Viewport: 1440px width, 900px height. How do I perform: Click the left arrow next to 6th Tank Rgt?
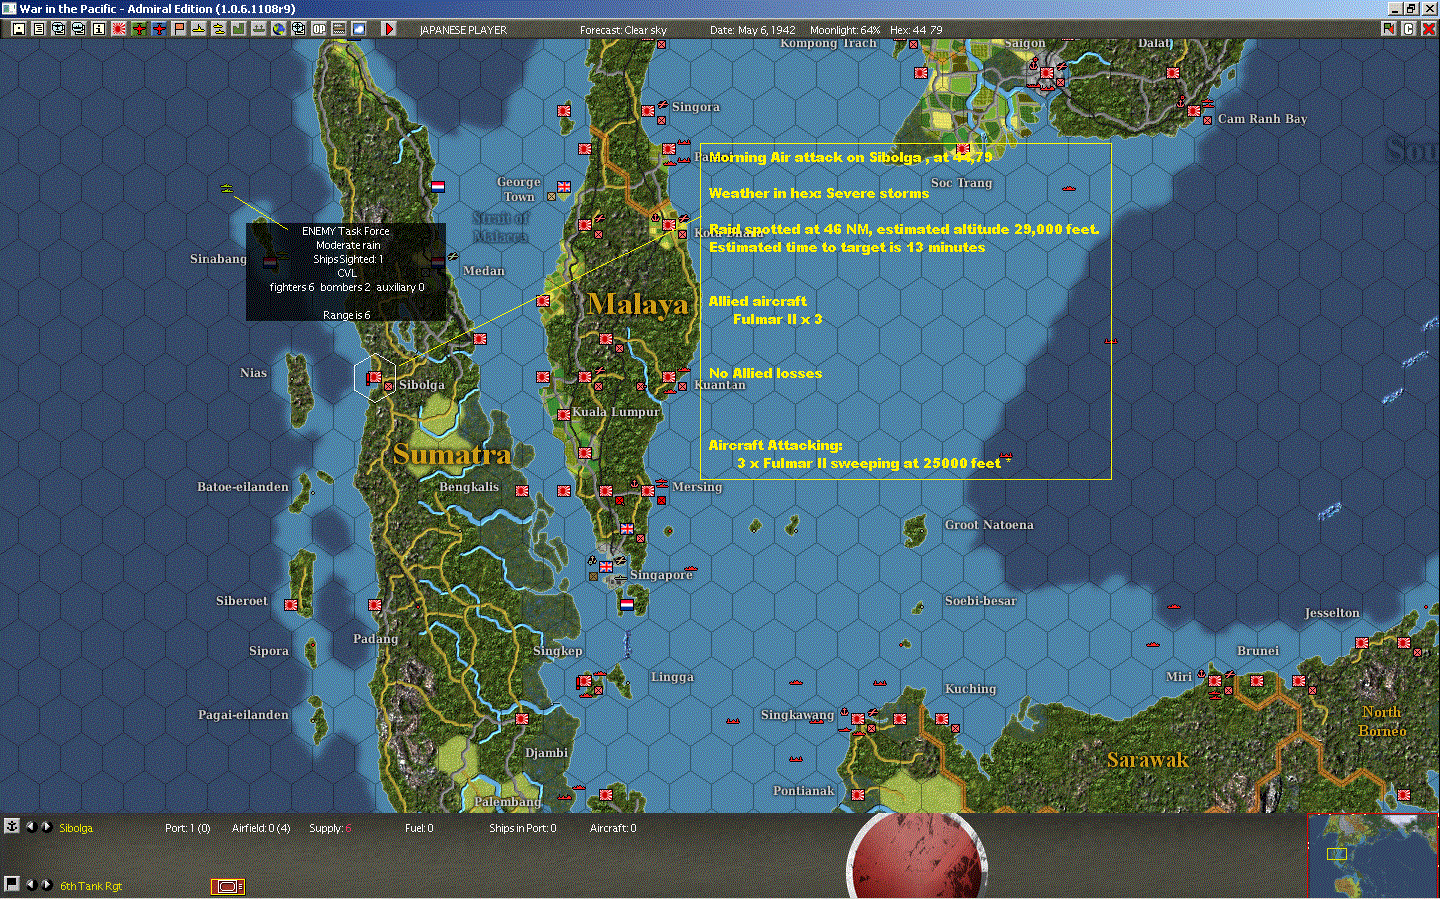click(x=30, y=885)
